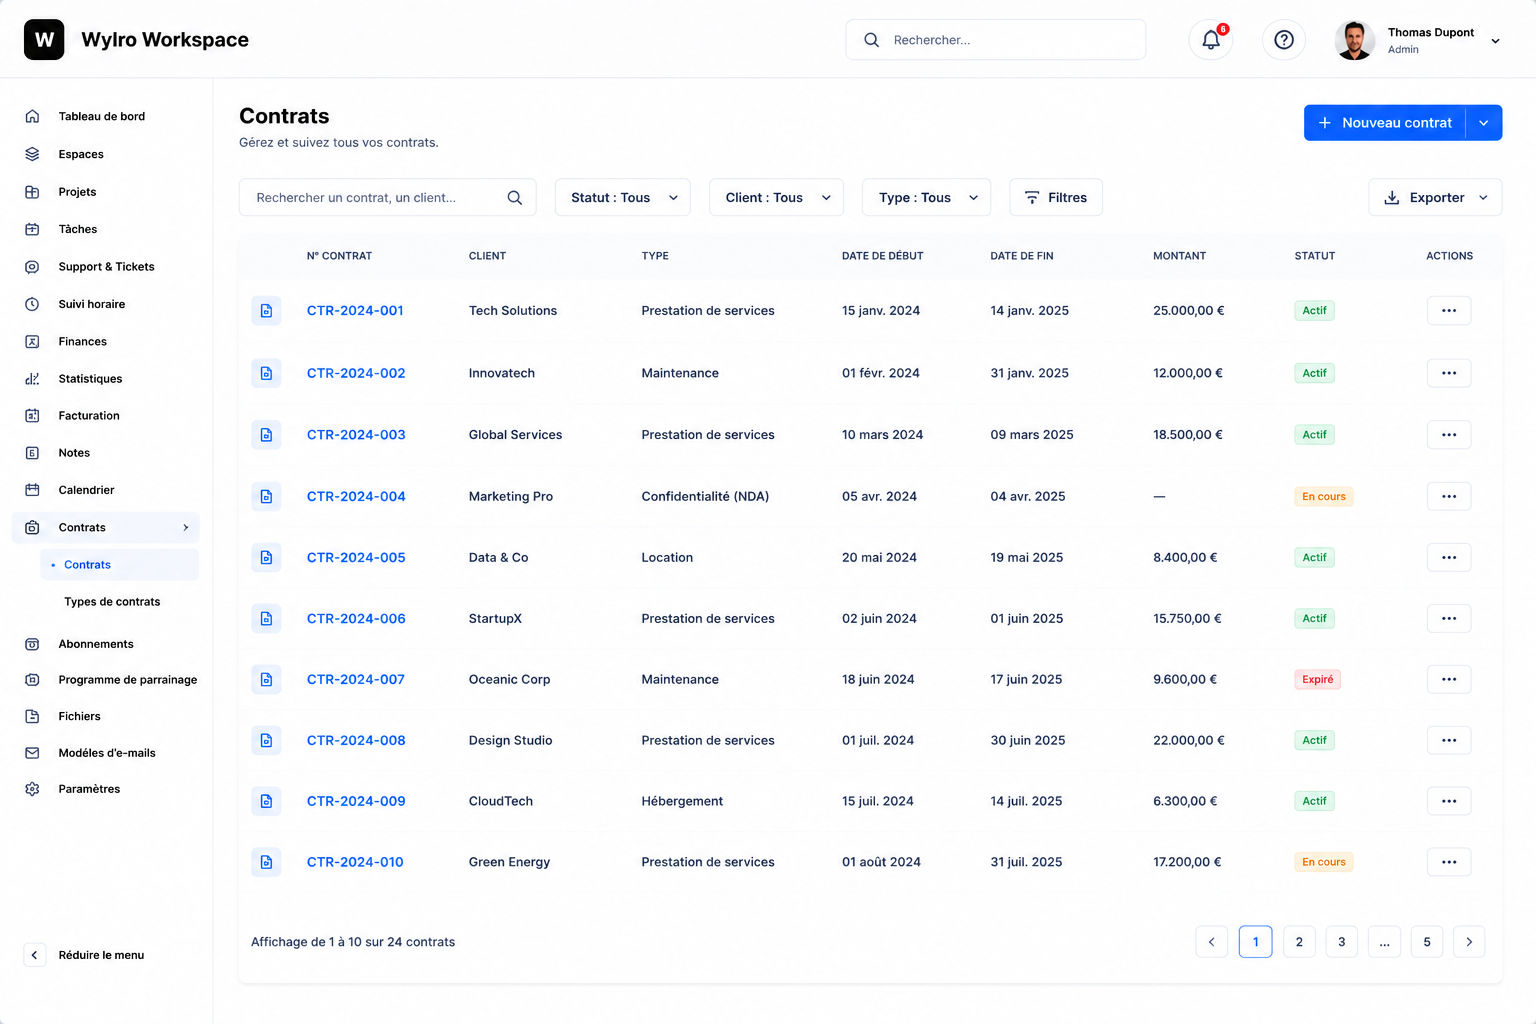Click the Rechercher un contrat field

387,198
